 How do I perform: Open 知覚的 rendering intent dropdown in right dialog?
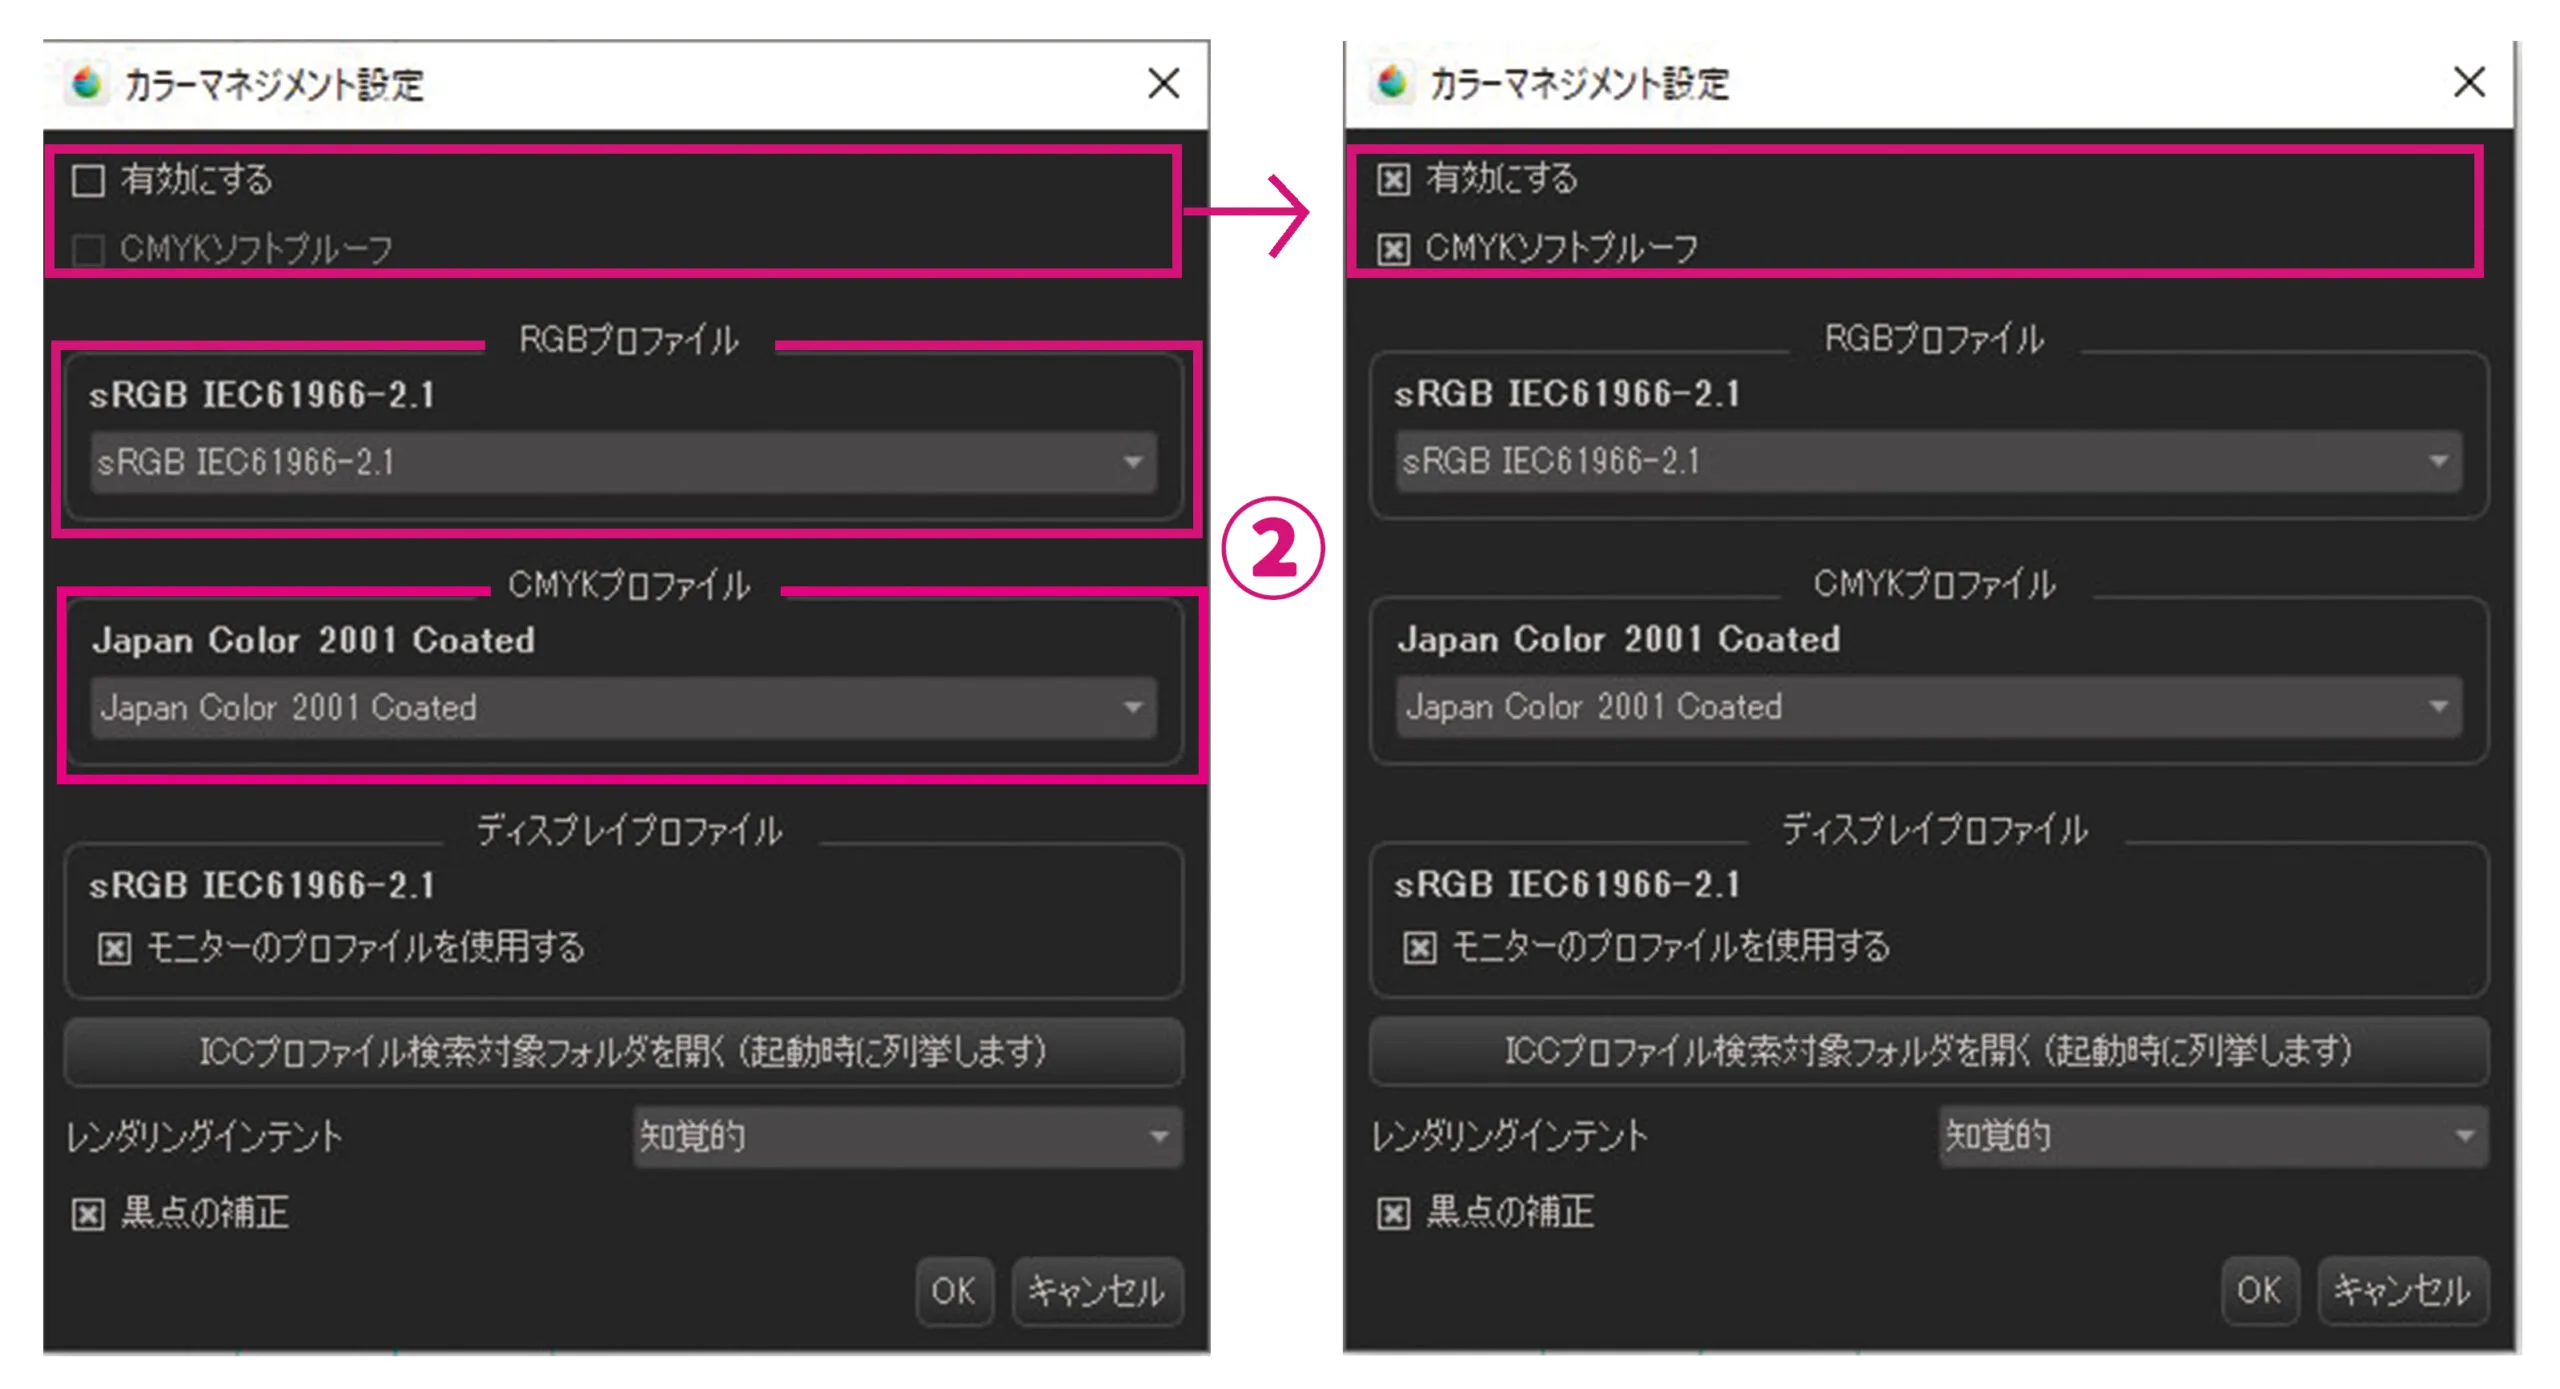(x=2212, y=1136)
